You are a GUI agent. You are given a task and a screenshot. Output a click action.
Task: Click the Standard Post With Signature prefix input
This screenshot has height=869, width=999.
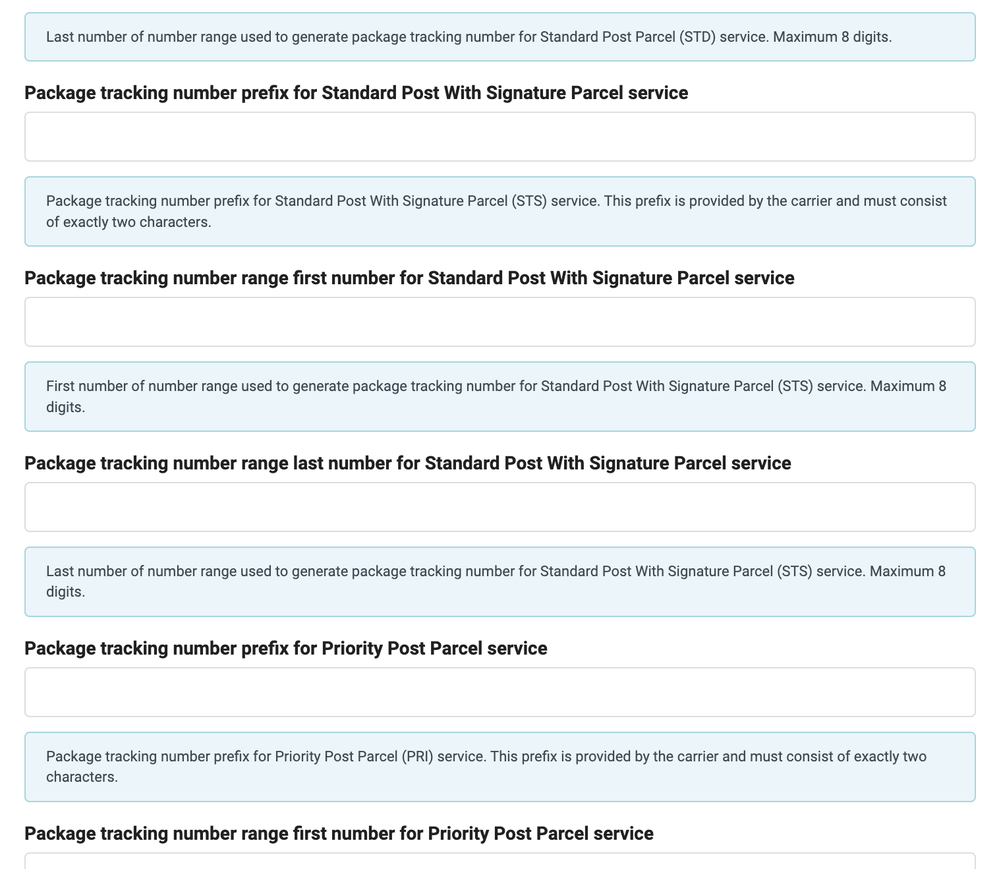499,137
